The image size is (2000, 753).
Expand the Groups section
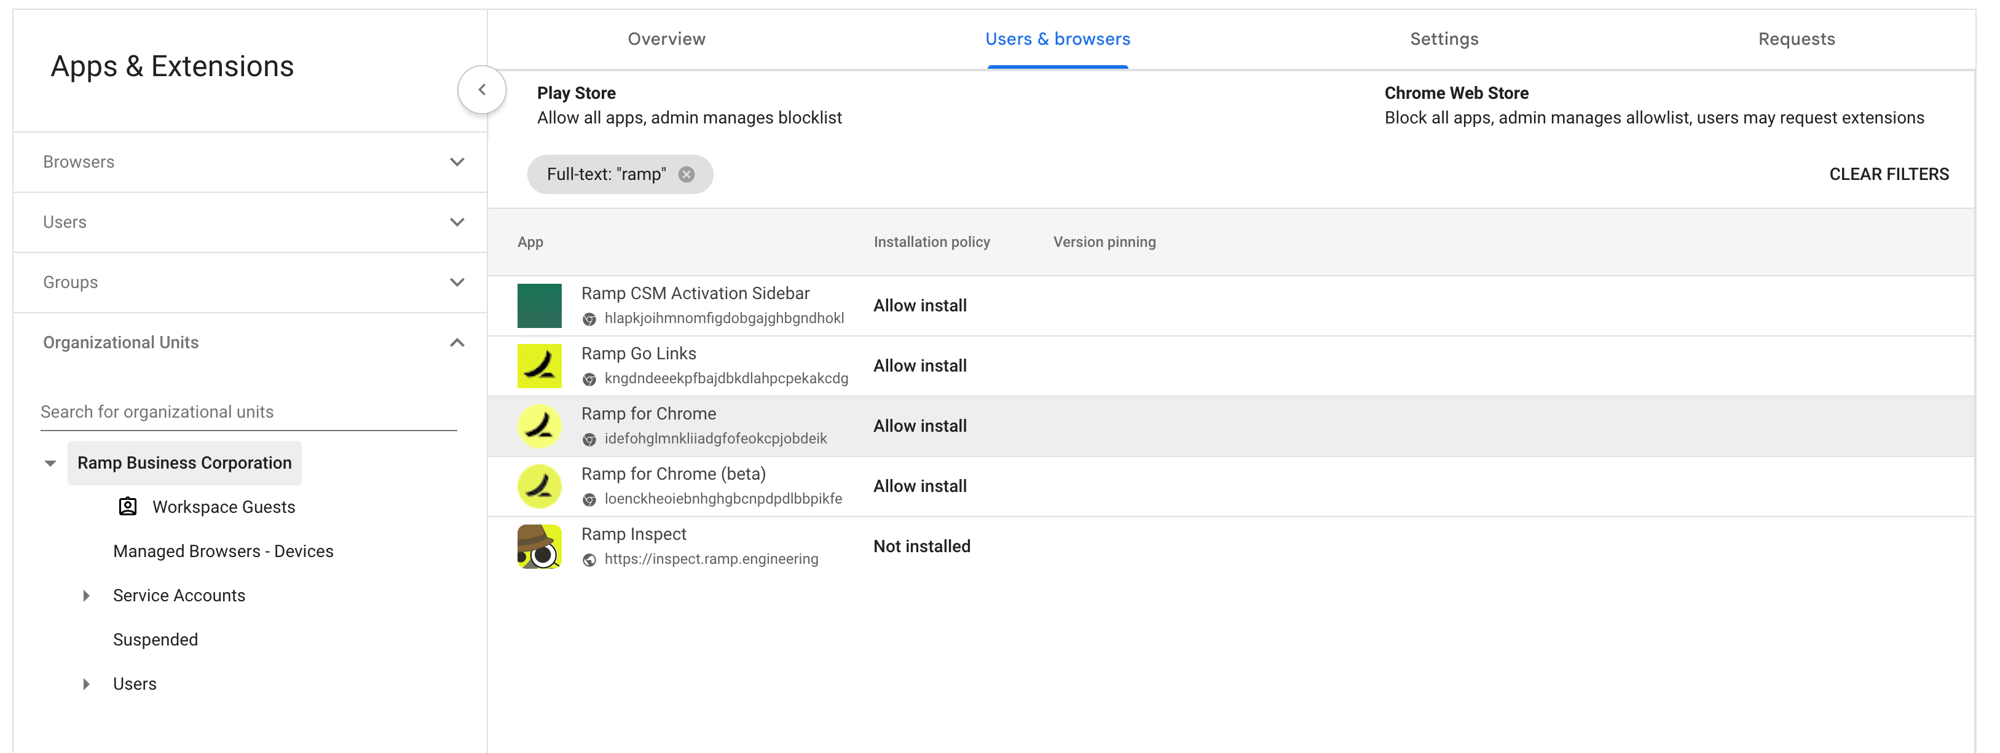pos(457,282)
